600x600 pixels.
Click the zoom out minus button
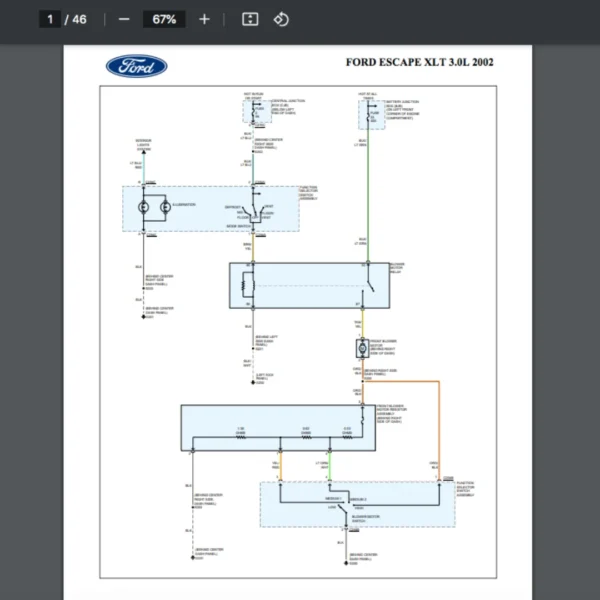pos(123,19)
